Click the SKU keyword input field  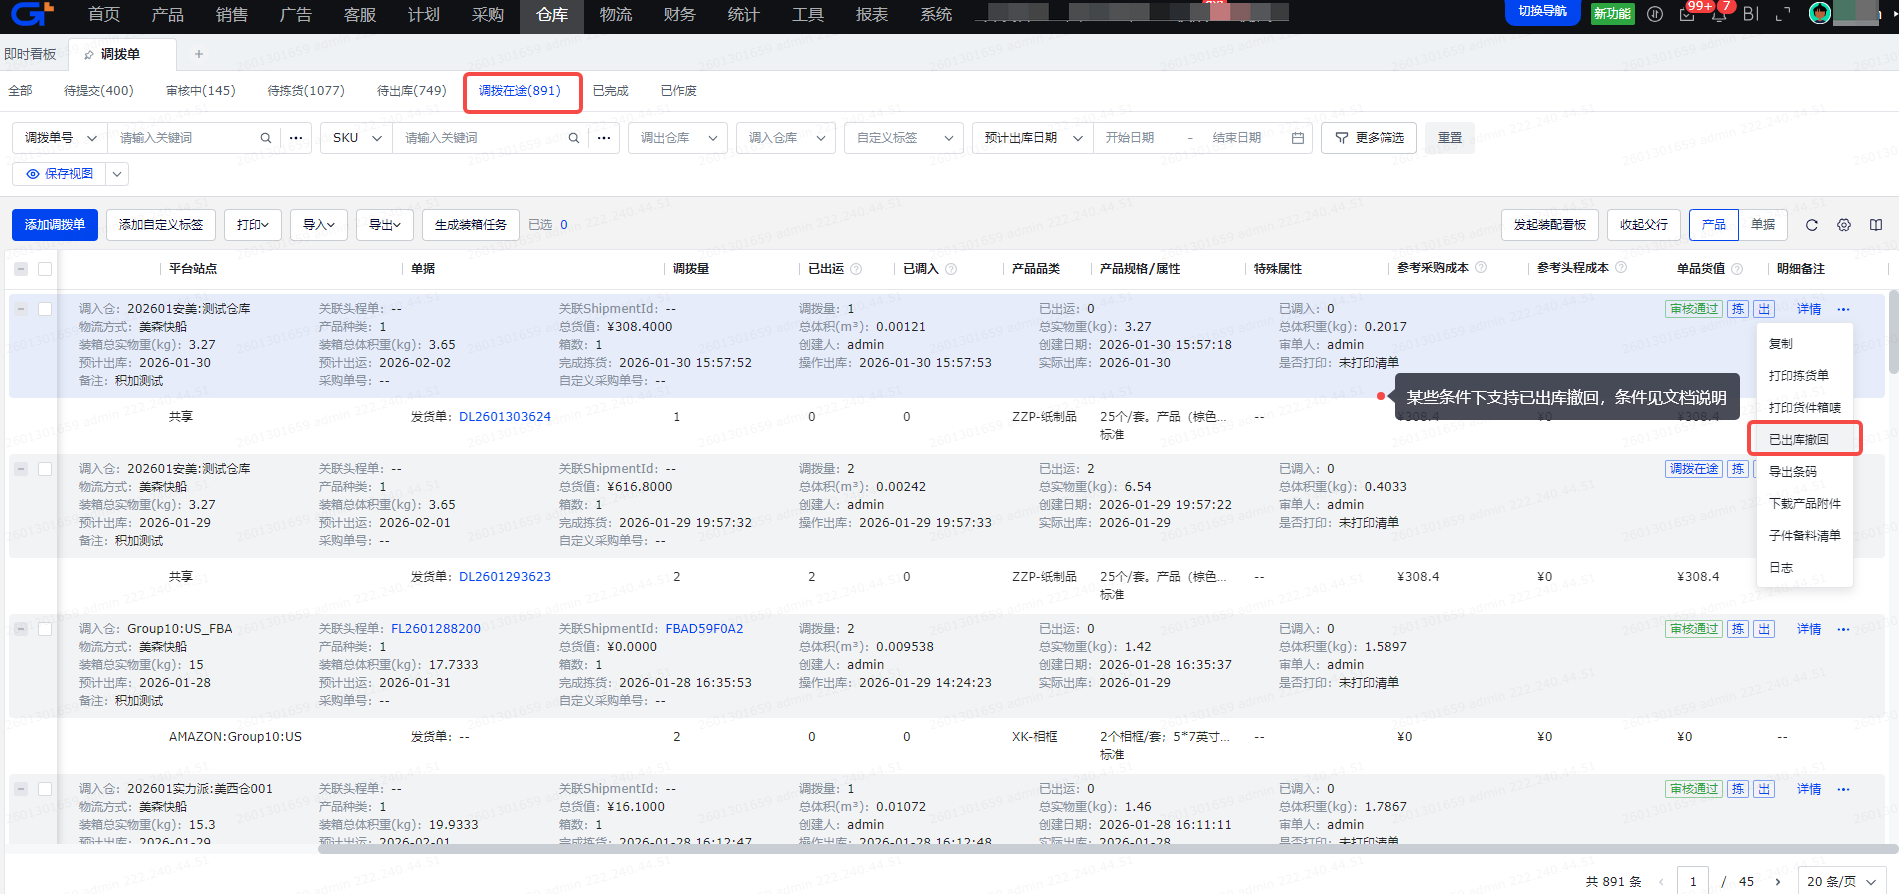482,138
